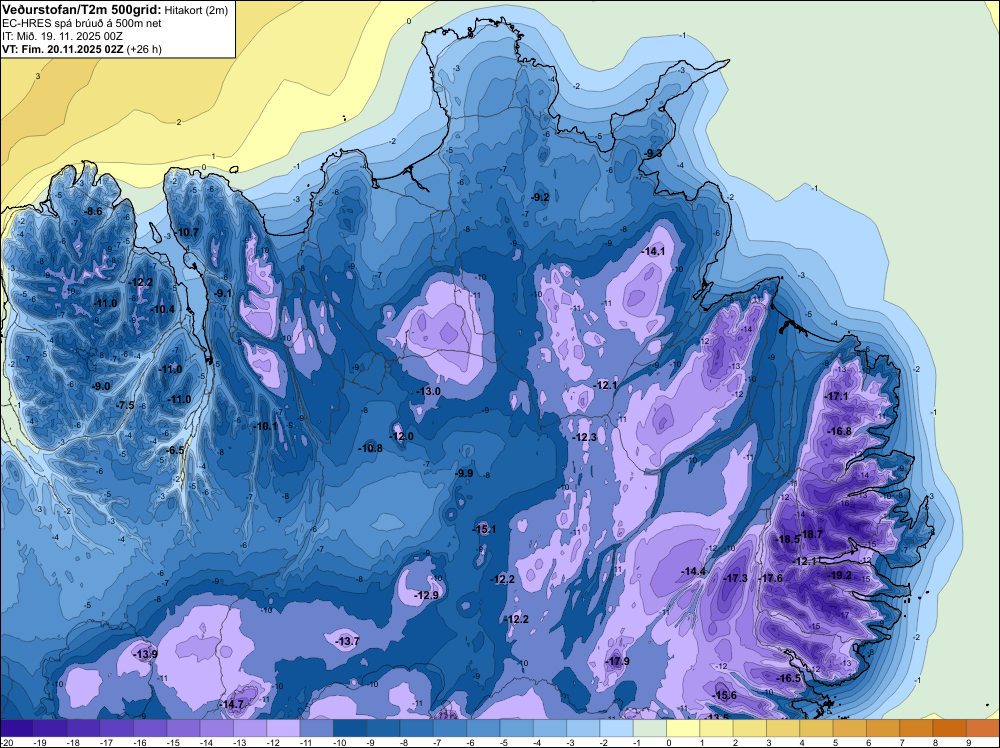Pick the legend color swatch labeled -5
Image resolution: width=1000 pixels, height=748 pixels.
pyautogui.click(x=516, y=728)
